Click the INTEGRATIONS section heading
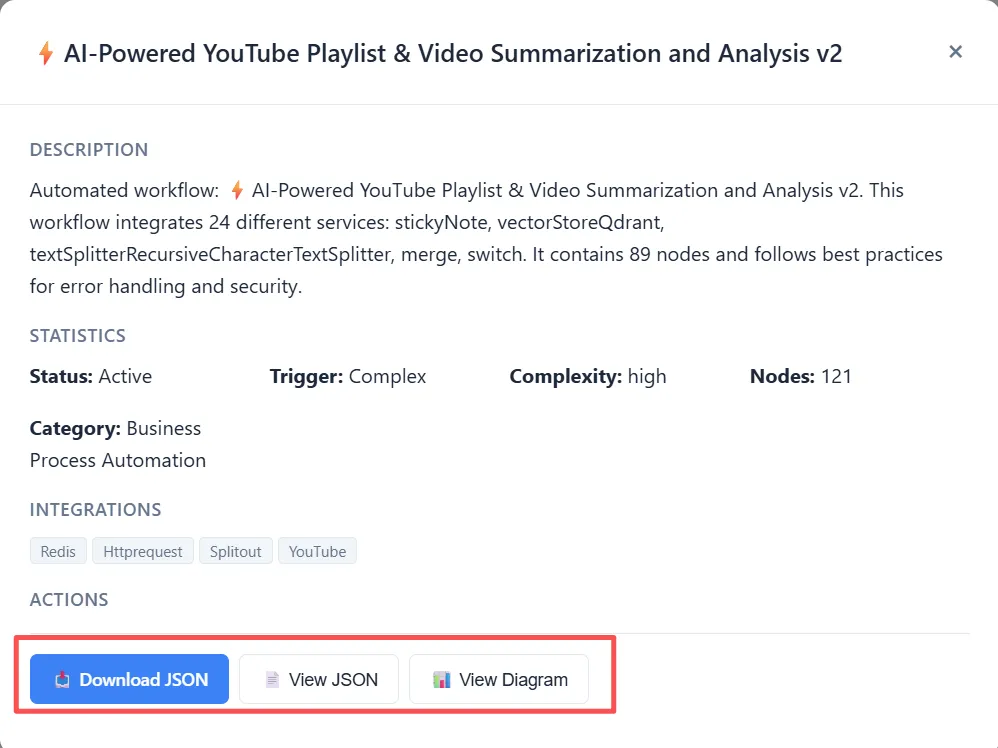 (x=95, y=510)
